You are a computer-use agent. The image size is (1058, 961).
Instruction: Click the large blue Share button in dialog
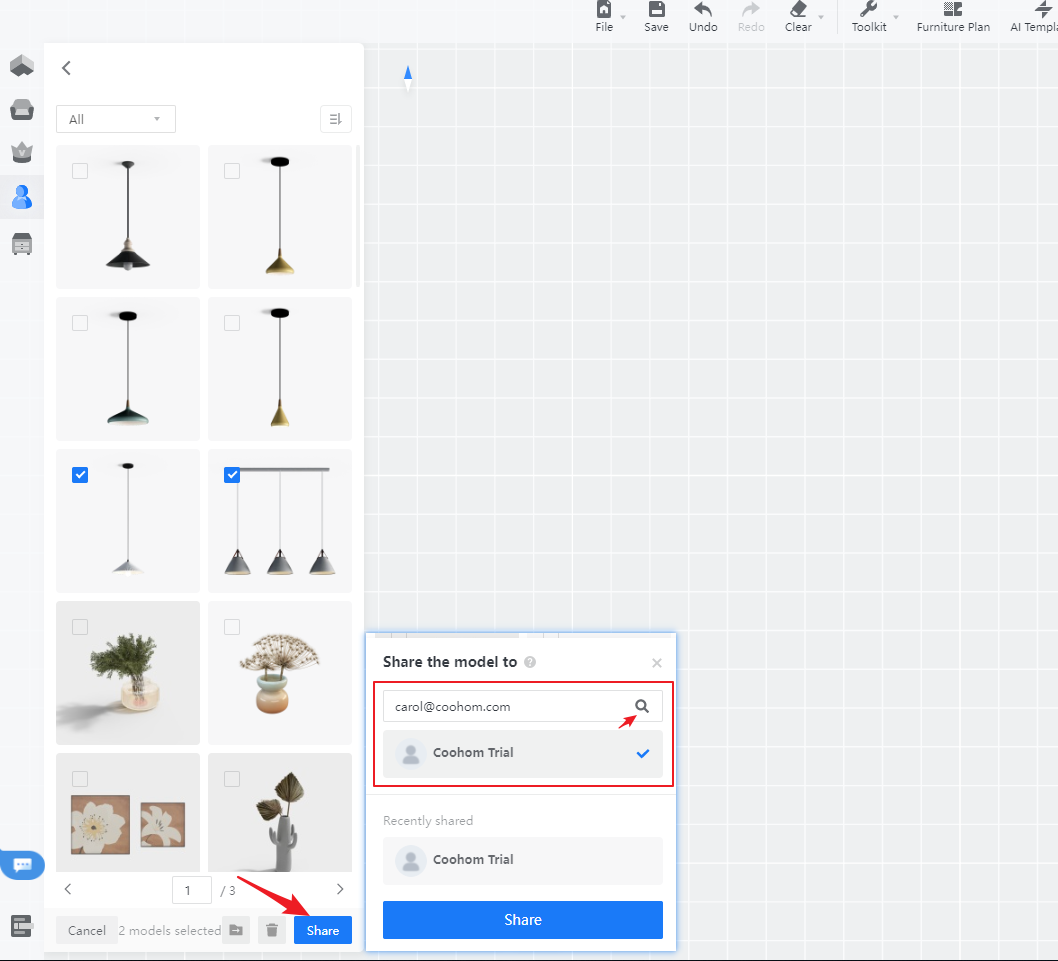tap(523, 919)
